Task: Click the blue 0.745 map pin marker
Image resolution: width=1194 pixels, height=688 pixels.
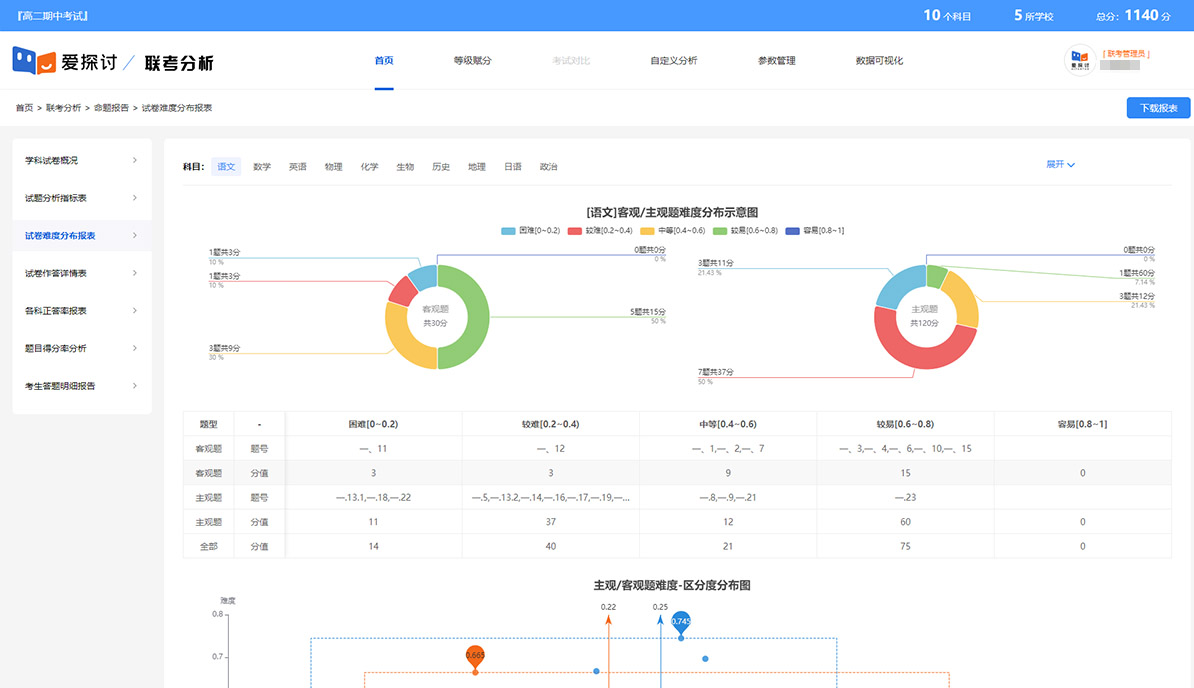Action: 681,622
